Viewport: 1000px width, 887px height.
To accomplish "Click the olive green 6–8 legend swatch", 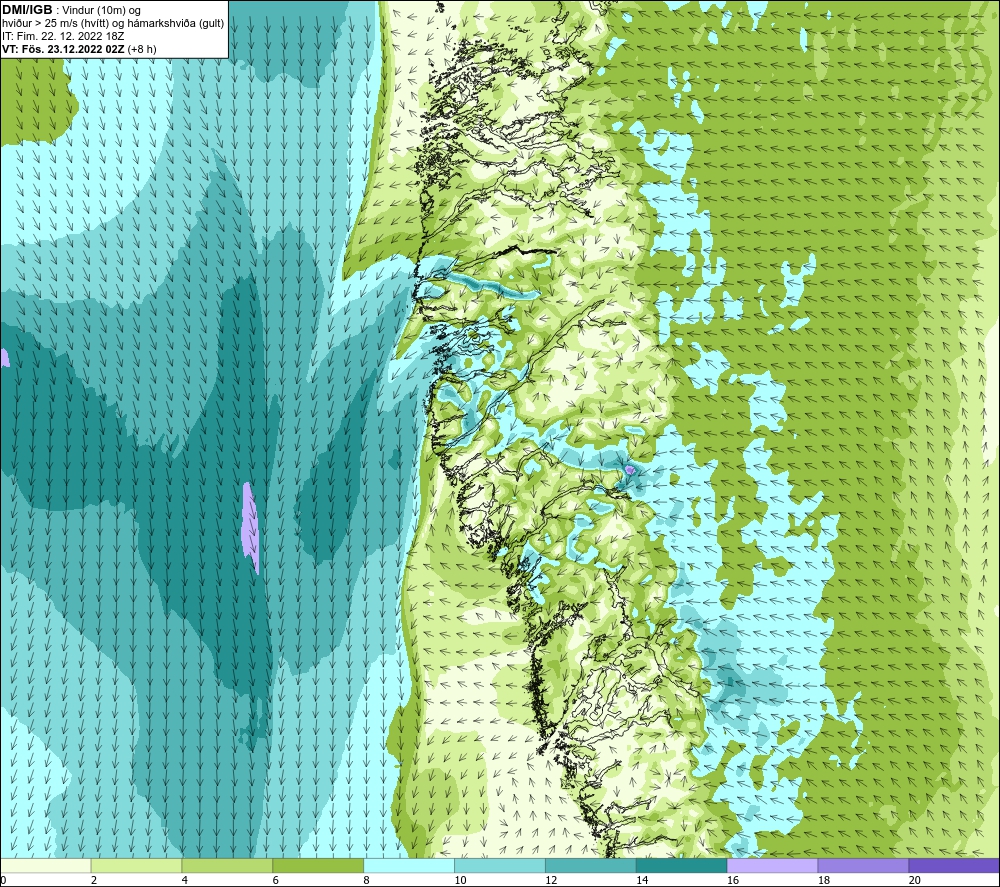I will pyautogui.click(x=318, y=865).
